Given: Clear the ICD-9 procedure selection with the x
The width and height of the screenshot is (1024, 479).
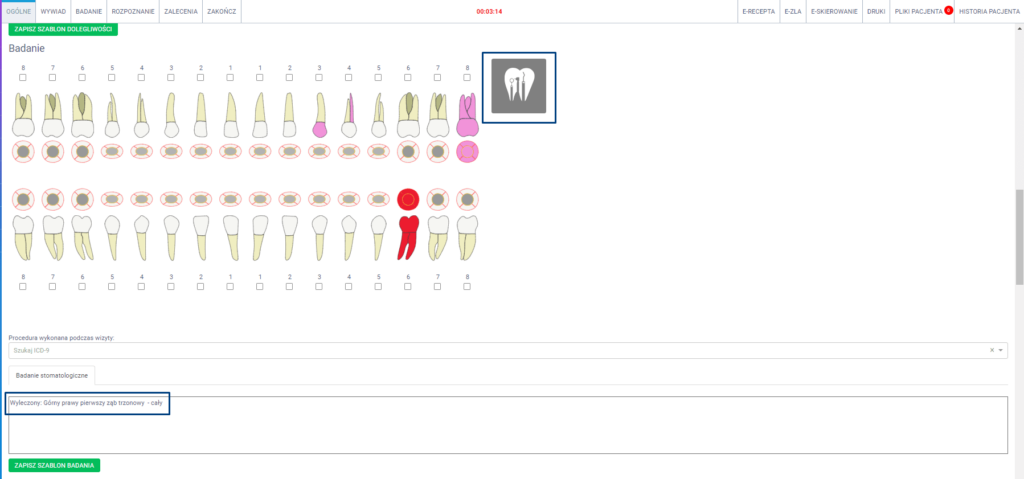Looking at the screenshot, I should tap(991, 350).
